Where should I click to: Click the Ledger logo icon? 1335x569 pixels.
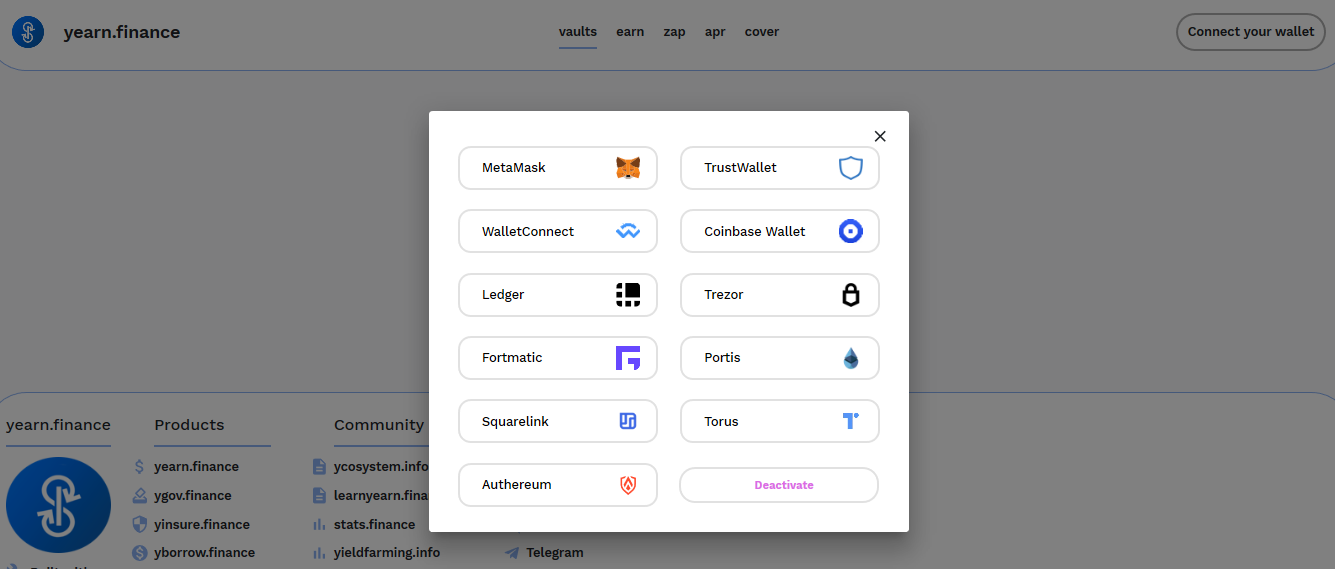coord(627,294)
